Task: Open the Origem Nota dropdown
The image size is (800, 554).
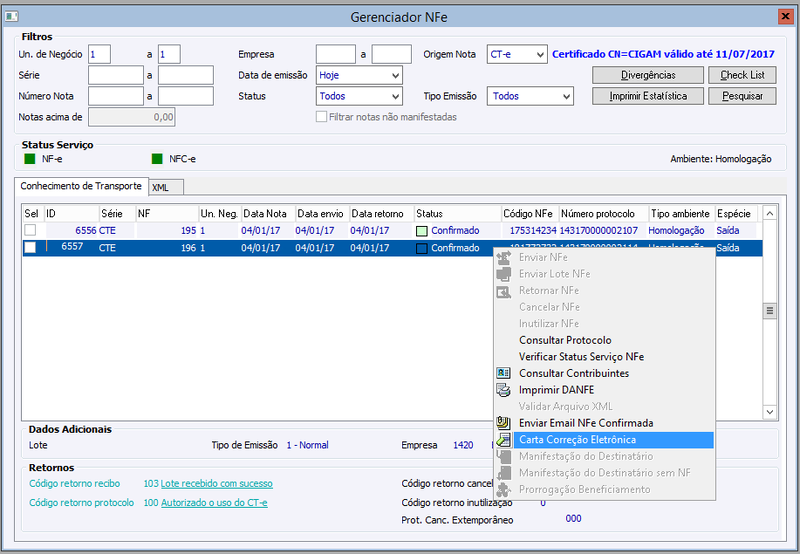Action: tap(517, 54)
